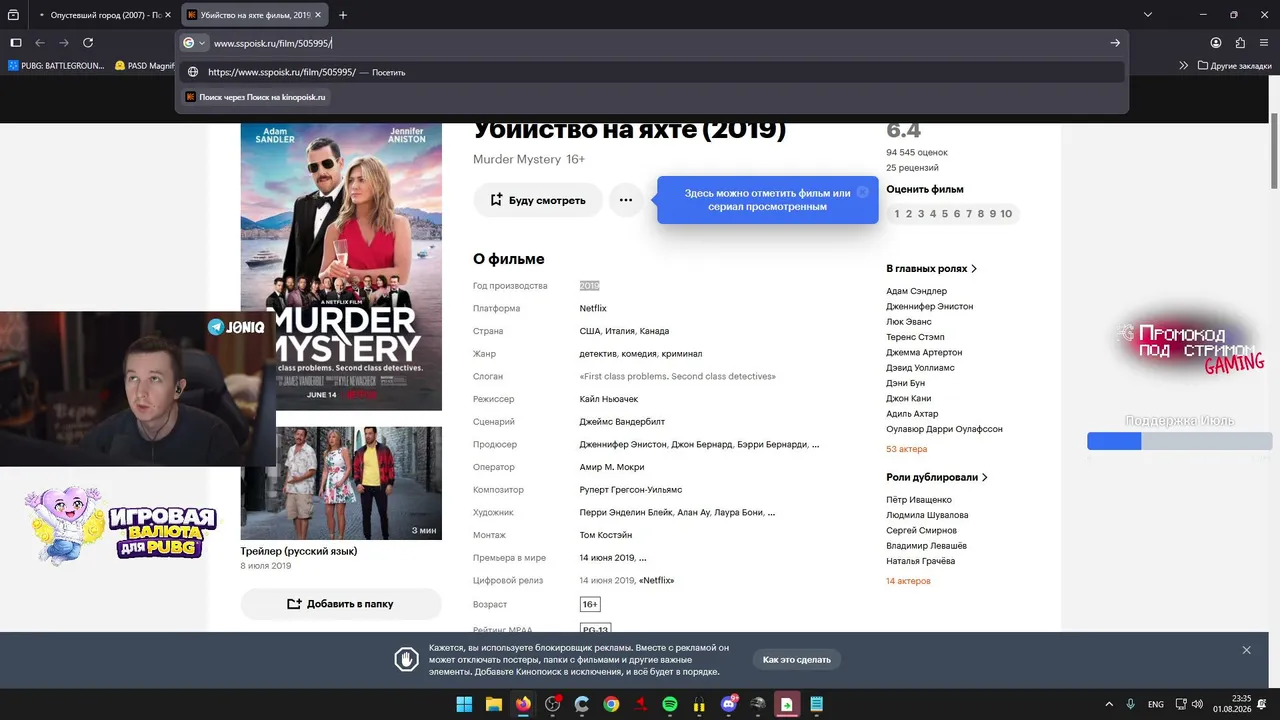The image size is (1280, 720).
Task: Expand the 'В главных ролях' section
Action: [x=932, y=269]
